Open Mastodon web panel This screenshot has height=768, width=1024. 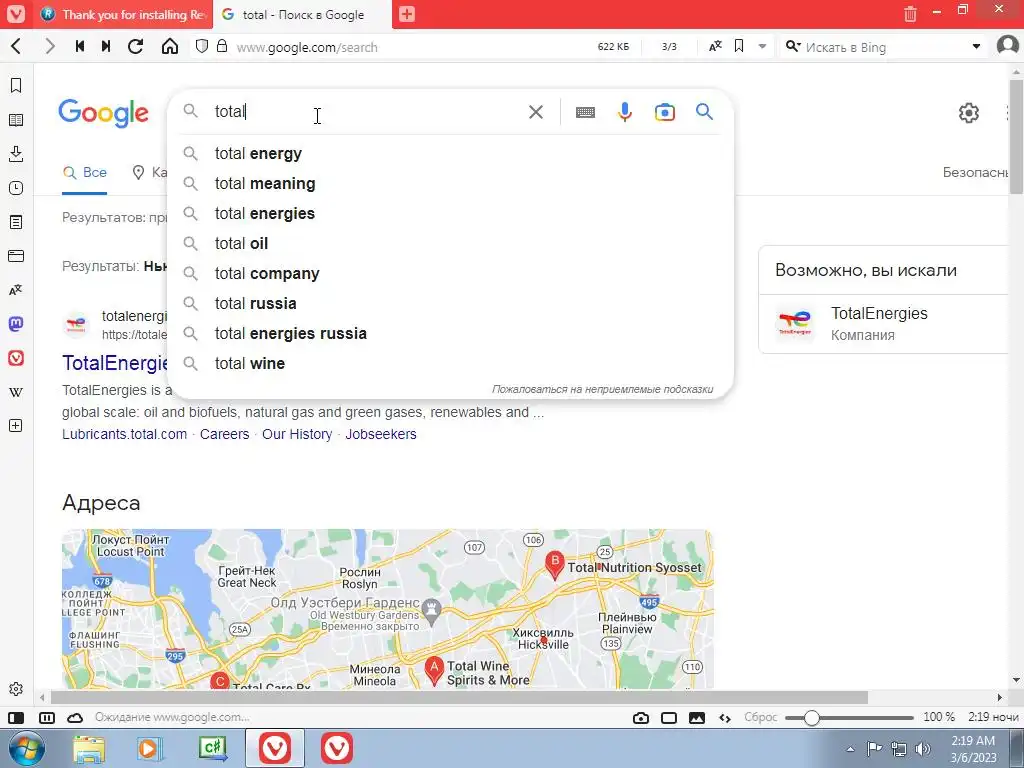[x=16, y=324]
